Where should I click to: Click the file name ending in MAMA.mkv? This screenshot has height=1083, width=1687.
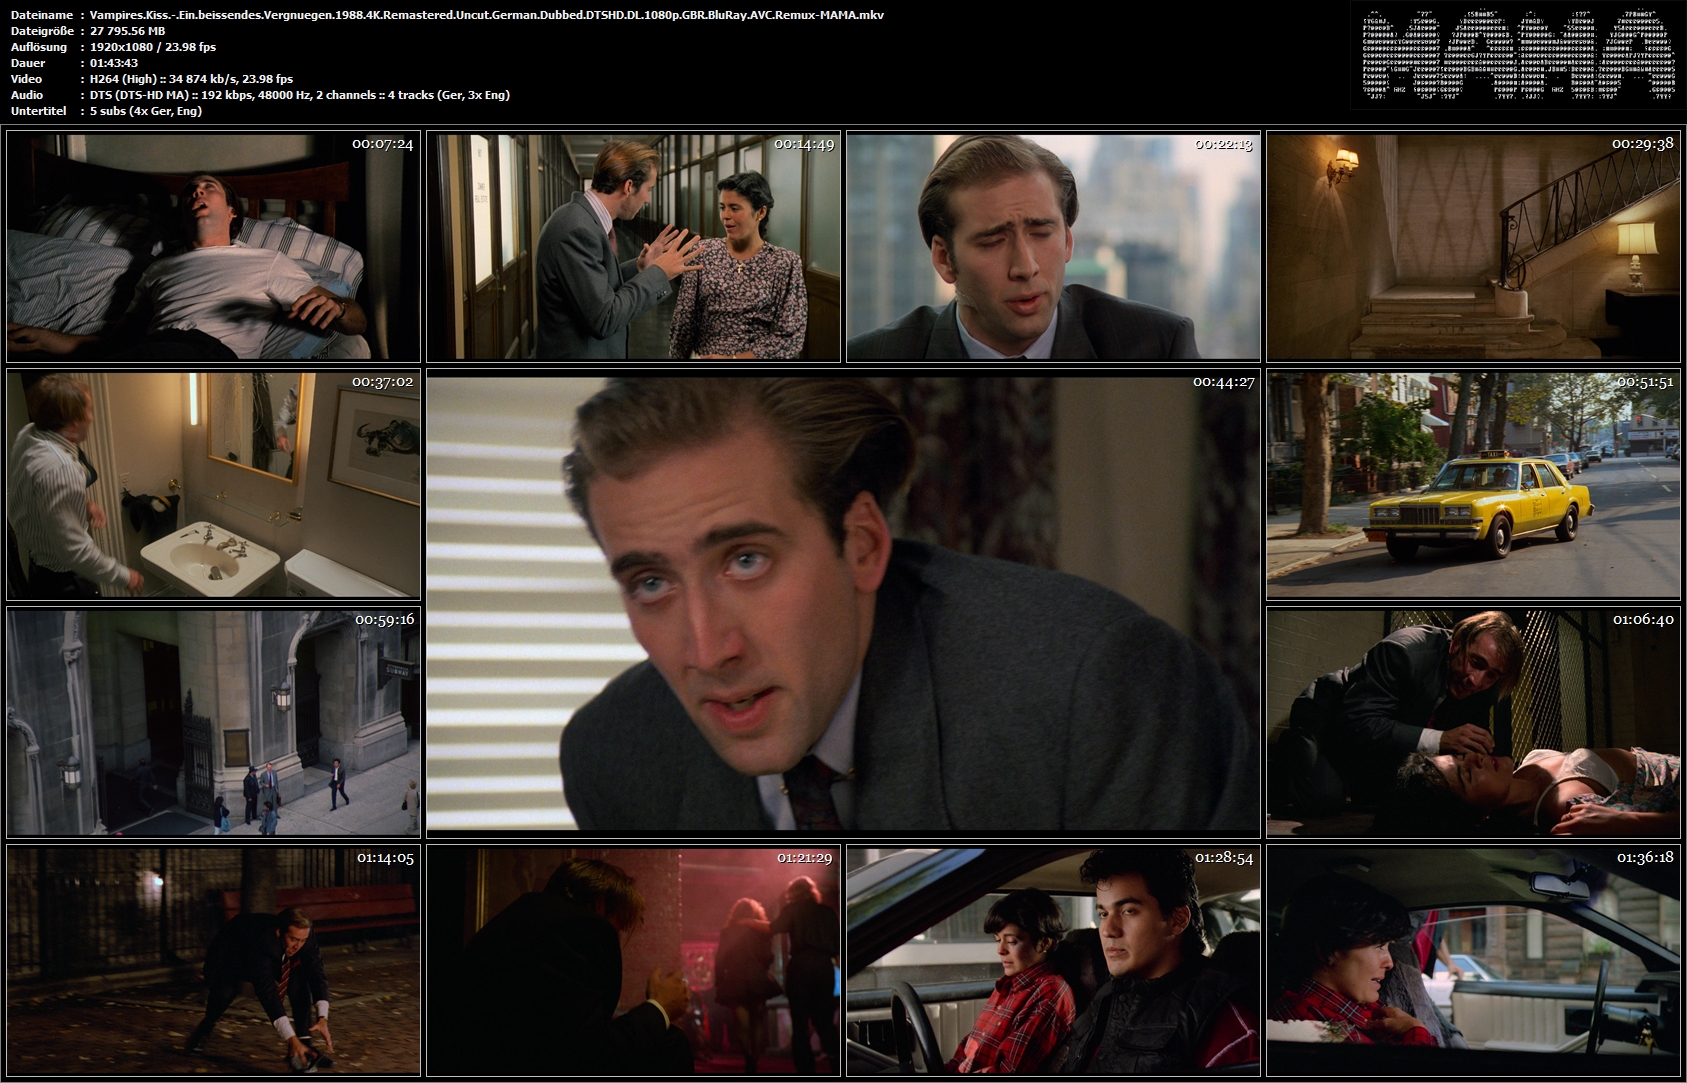[487, 15]
